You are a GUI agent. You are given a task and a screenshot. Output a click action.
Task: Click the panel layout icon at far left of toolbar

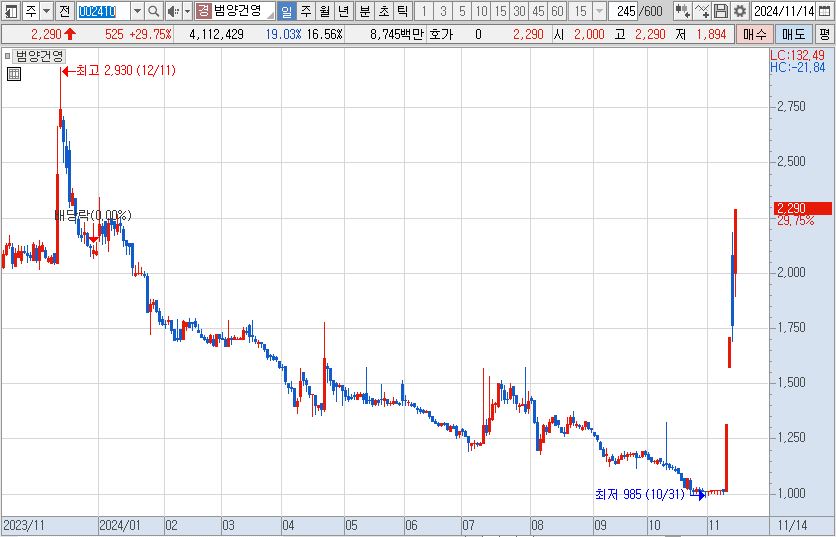(11, 11)
